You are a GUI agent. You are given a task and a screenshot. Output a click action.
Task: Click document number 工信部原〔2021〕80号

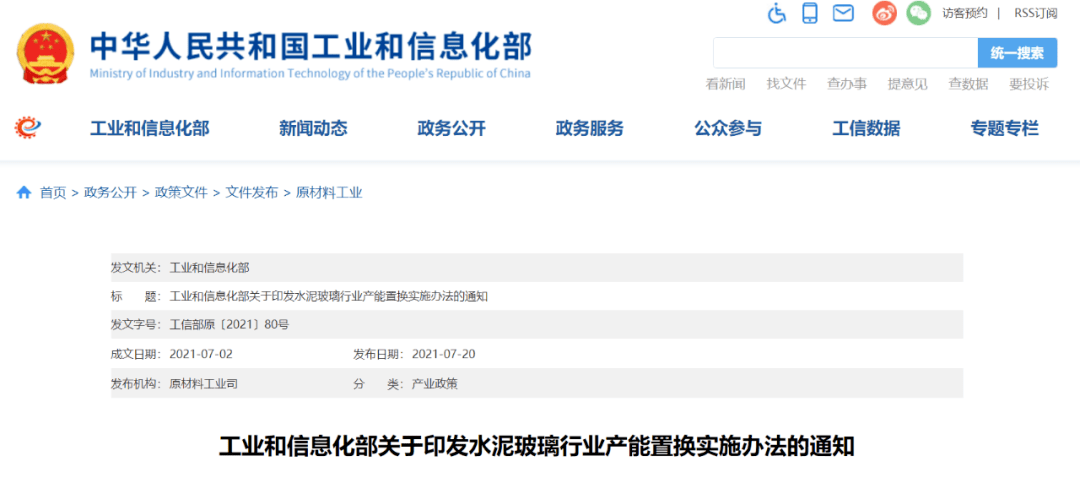click(229, 325)
